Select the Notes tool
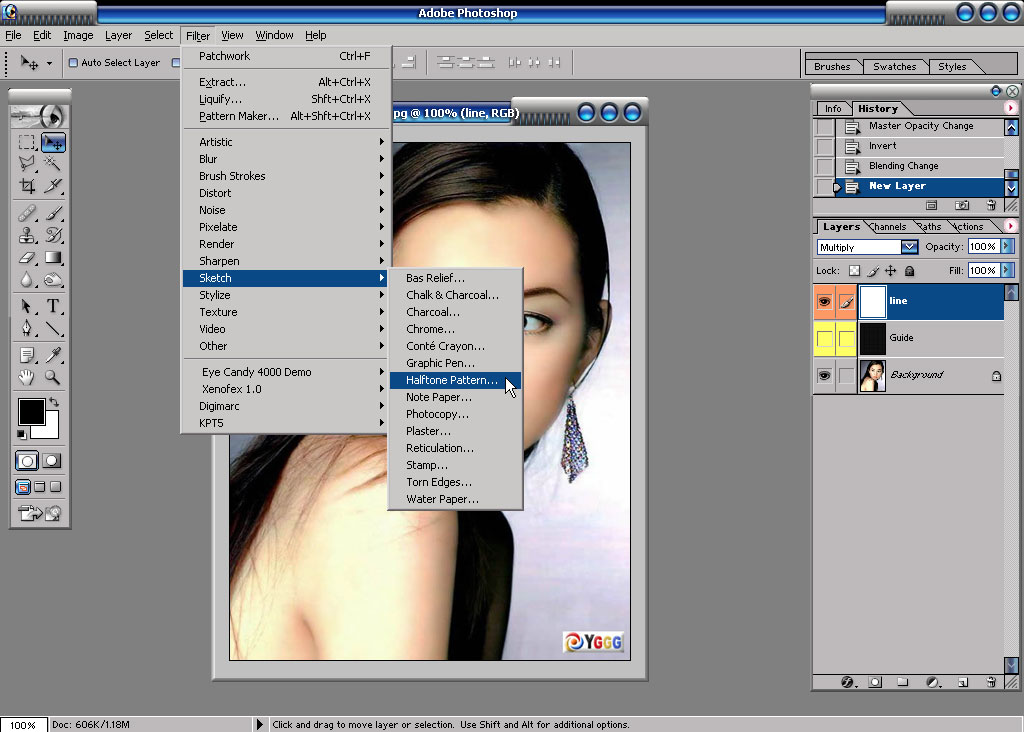The width and height of the screenshot is (1024, 732). pyautogui.click(x=26, y=355)
